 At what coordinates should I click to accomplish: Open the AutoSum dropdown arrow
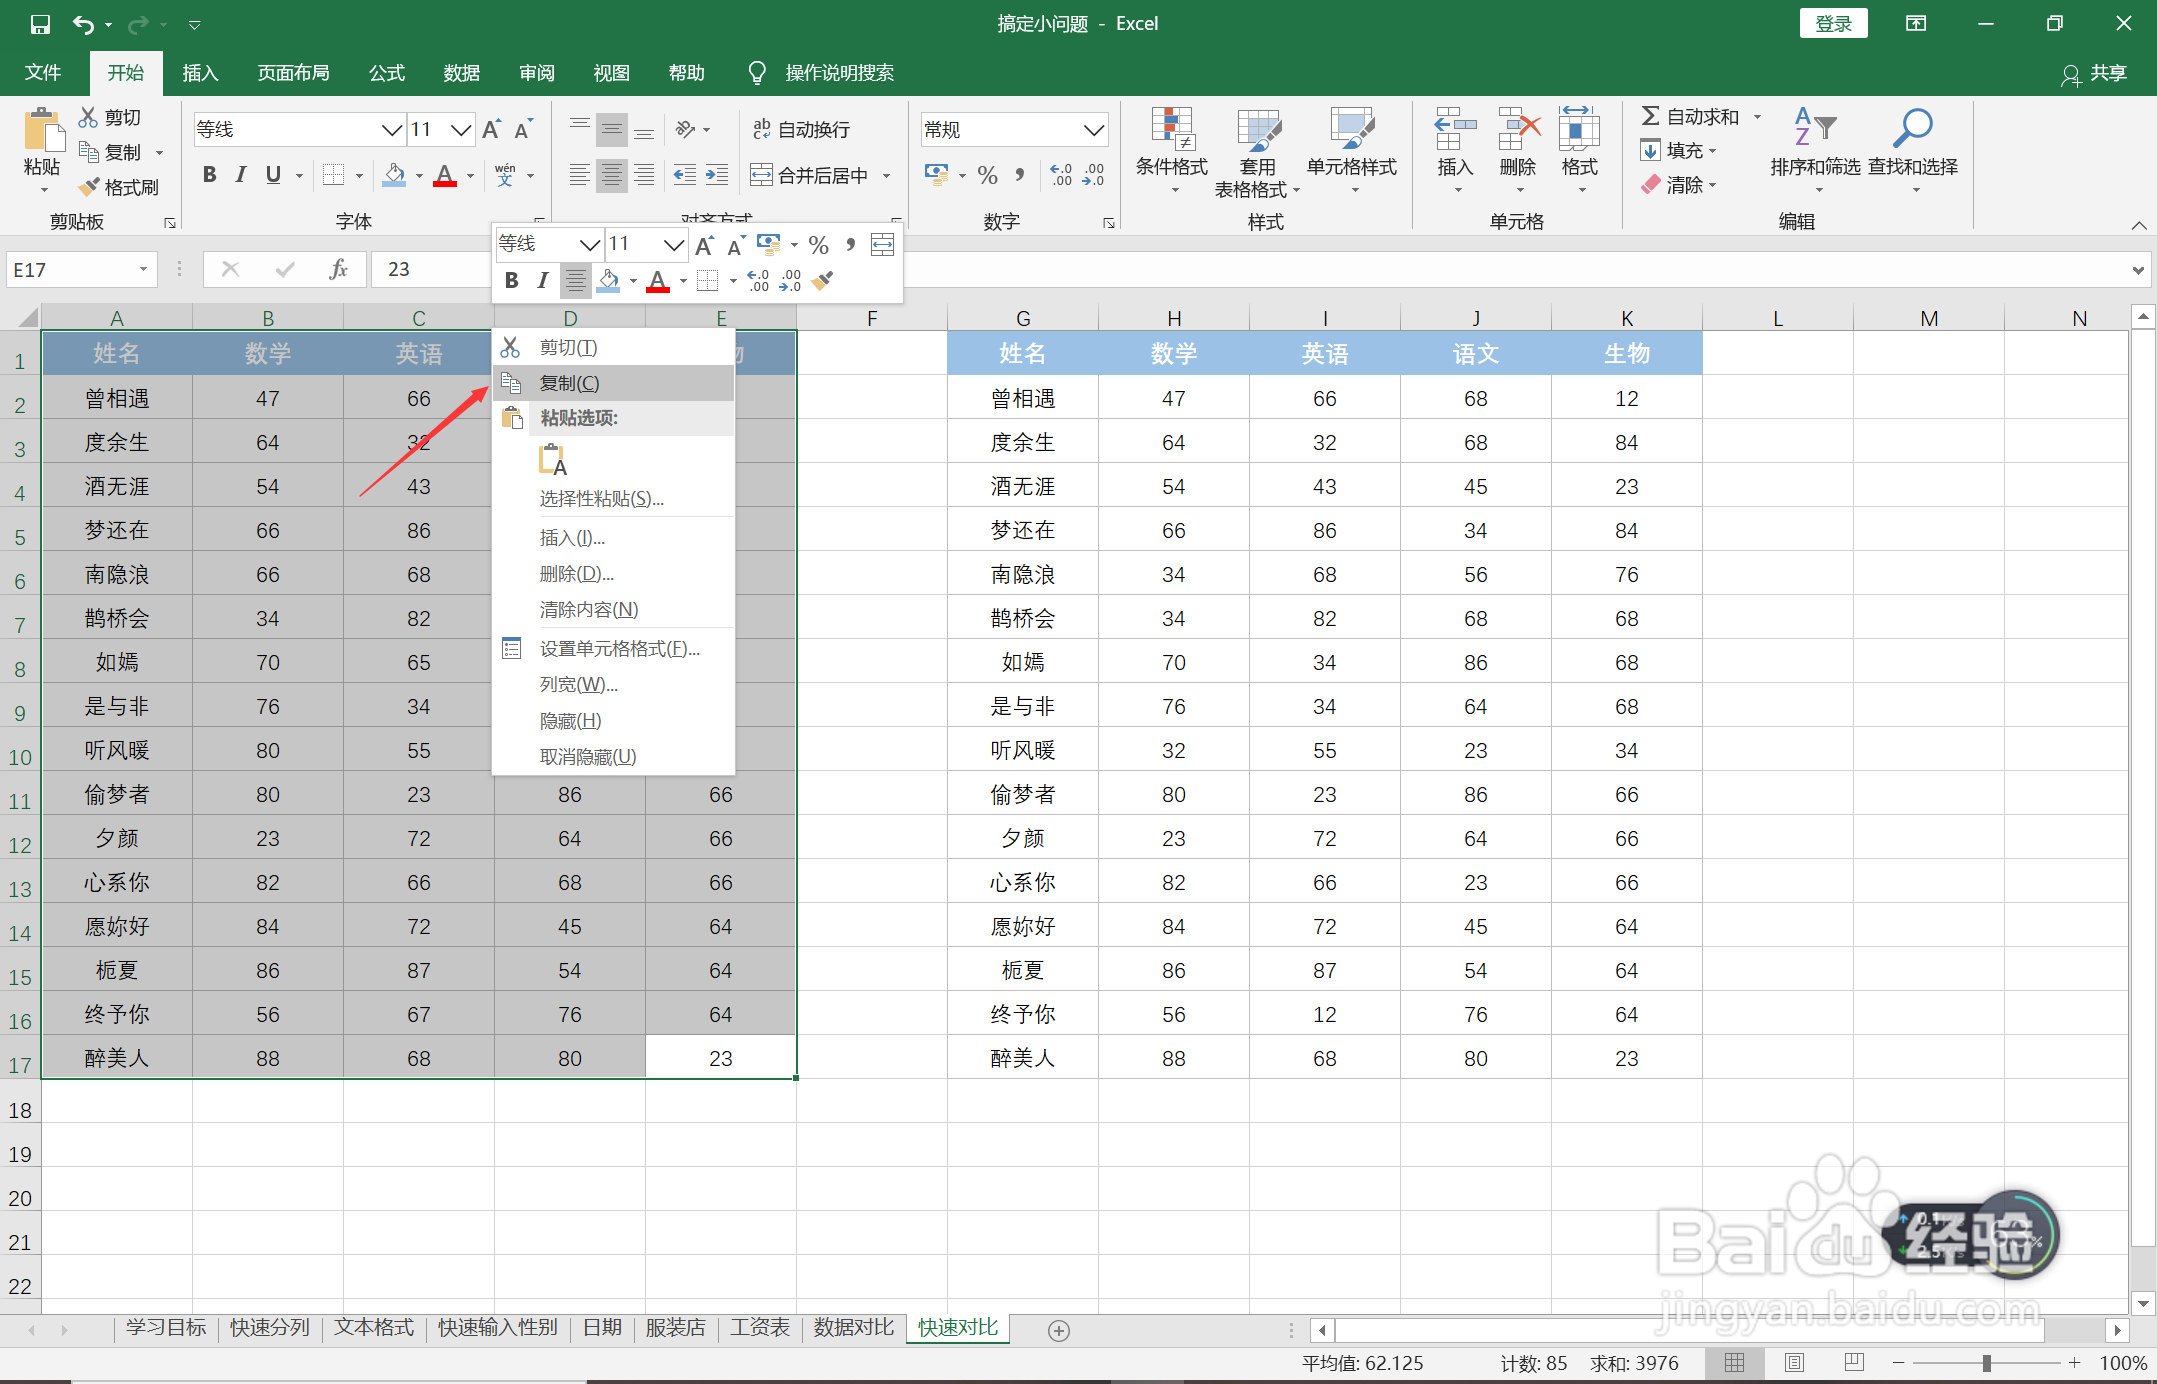click(x=1757, y=117)
